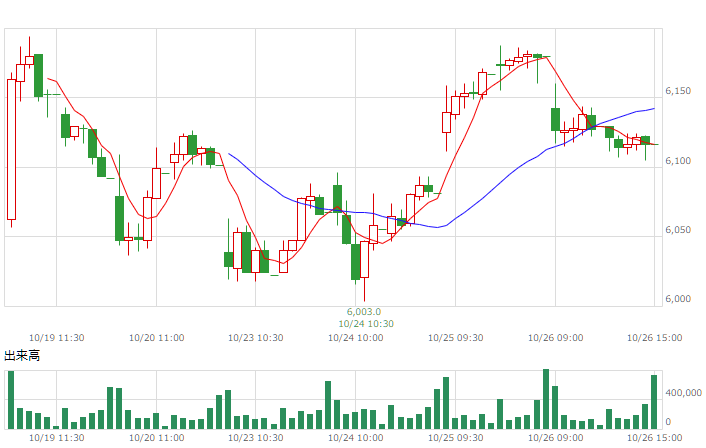The width and height of the screenshot is (706, 448).
Task: Click 10/20 11:00 label under volume chart
Action: (157, 438)
